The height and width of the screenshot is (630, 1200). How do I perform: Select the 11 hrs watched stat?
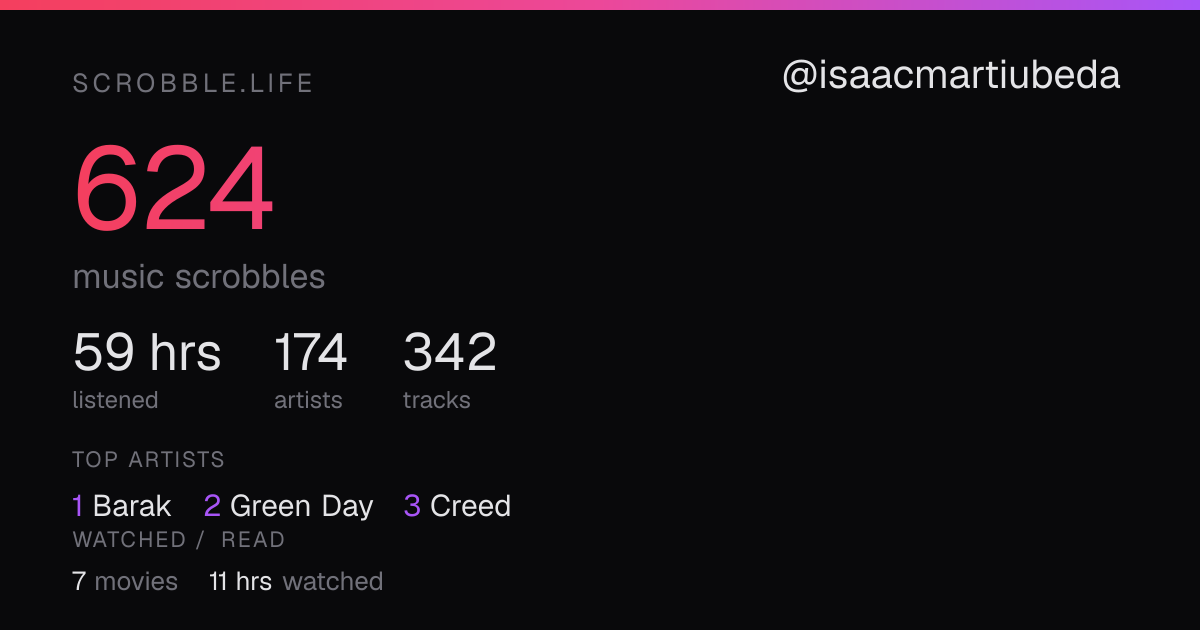click(296, 581)
